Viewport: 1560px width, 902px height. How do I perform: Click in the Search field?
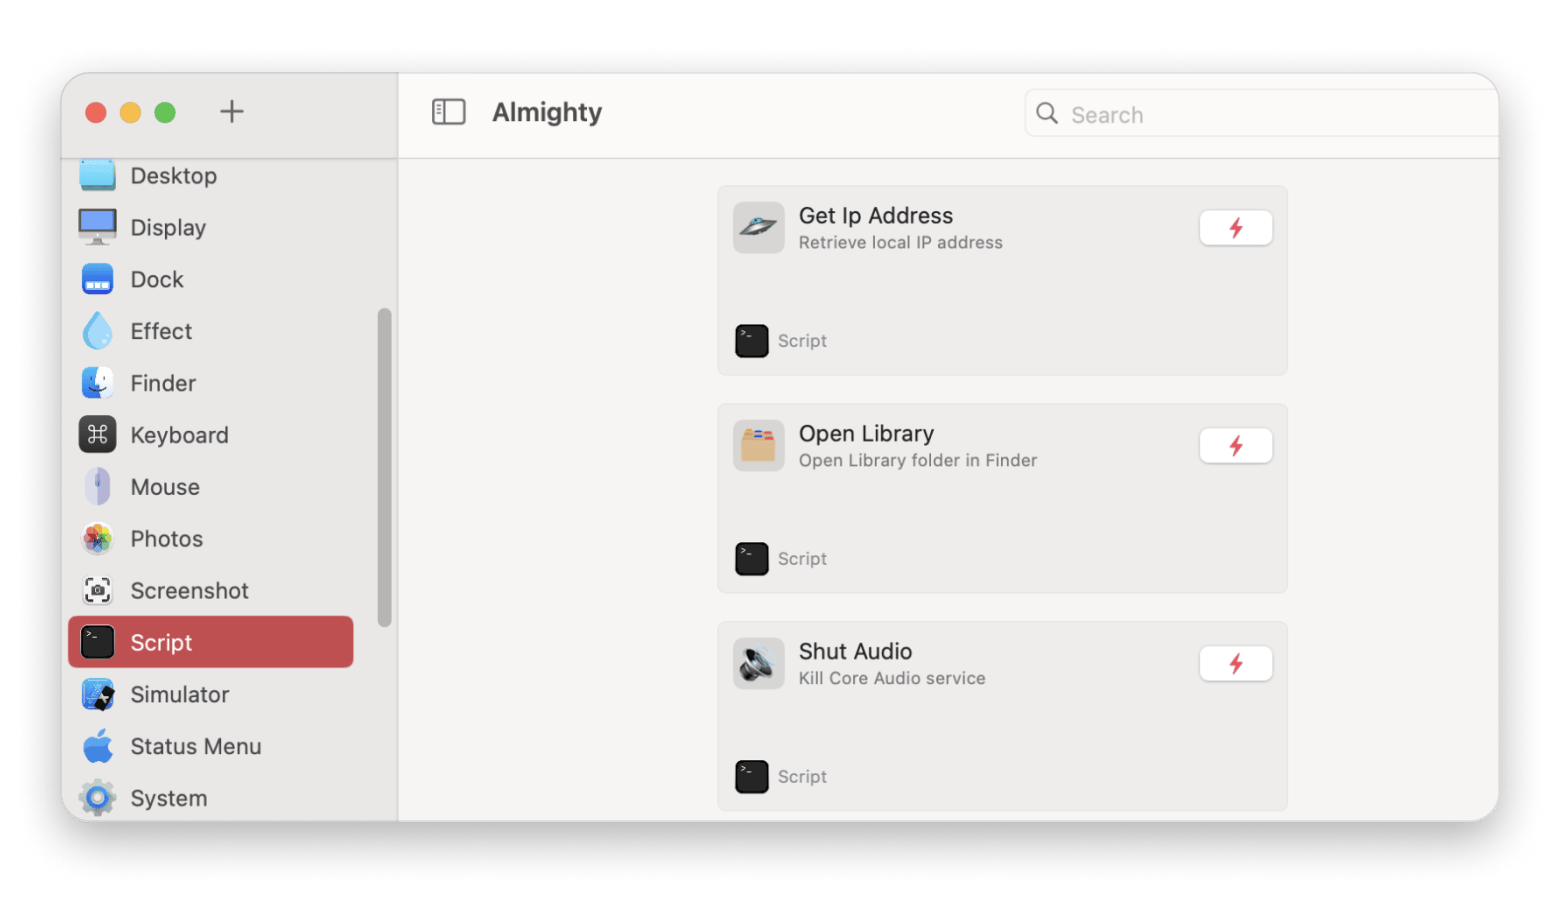1261,114
